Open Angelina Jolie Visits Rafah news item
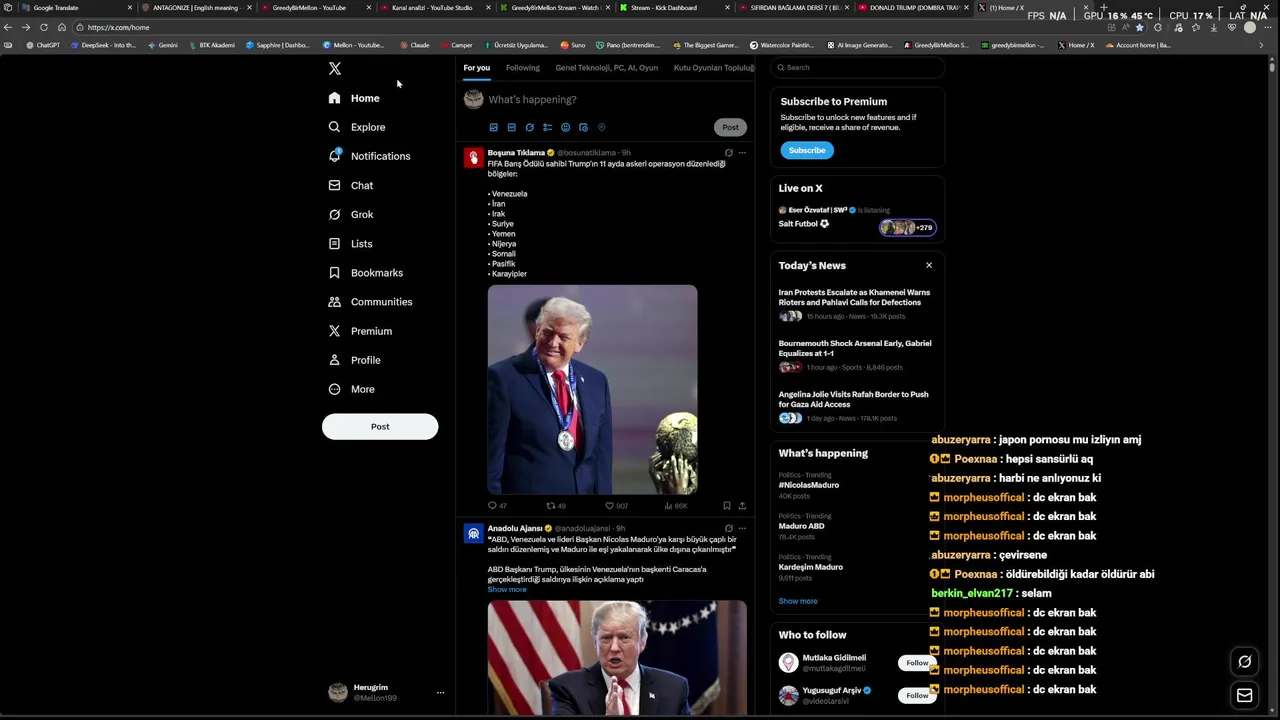 tap(855, 408)
